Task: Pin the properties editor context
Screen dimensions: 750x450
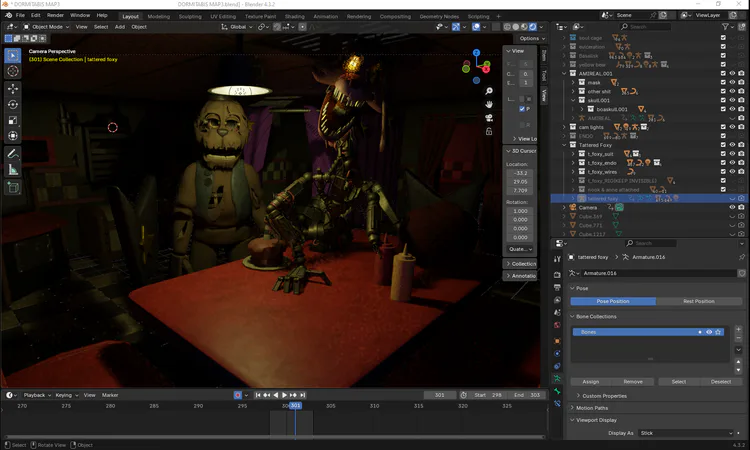Action: coord(742,257)
